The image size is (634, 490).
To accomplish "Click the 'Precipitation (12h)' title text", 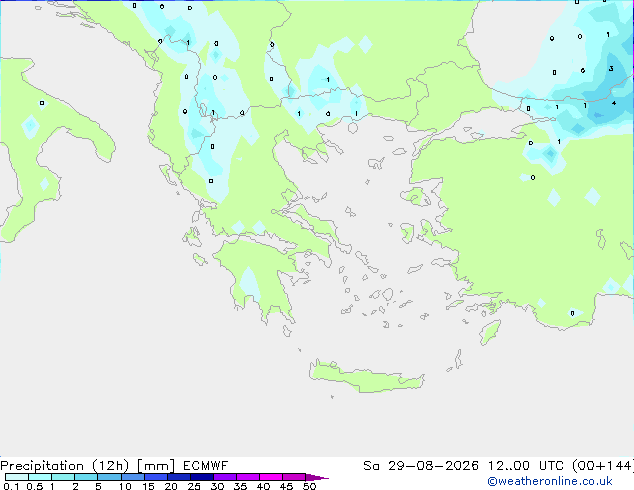I will [65, 466].
